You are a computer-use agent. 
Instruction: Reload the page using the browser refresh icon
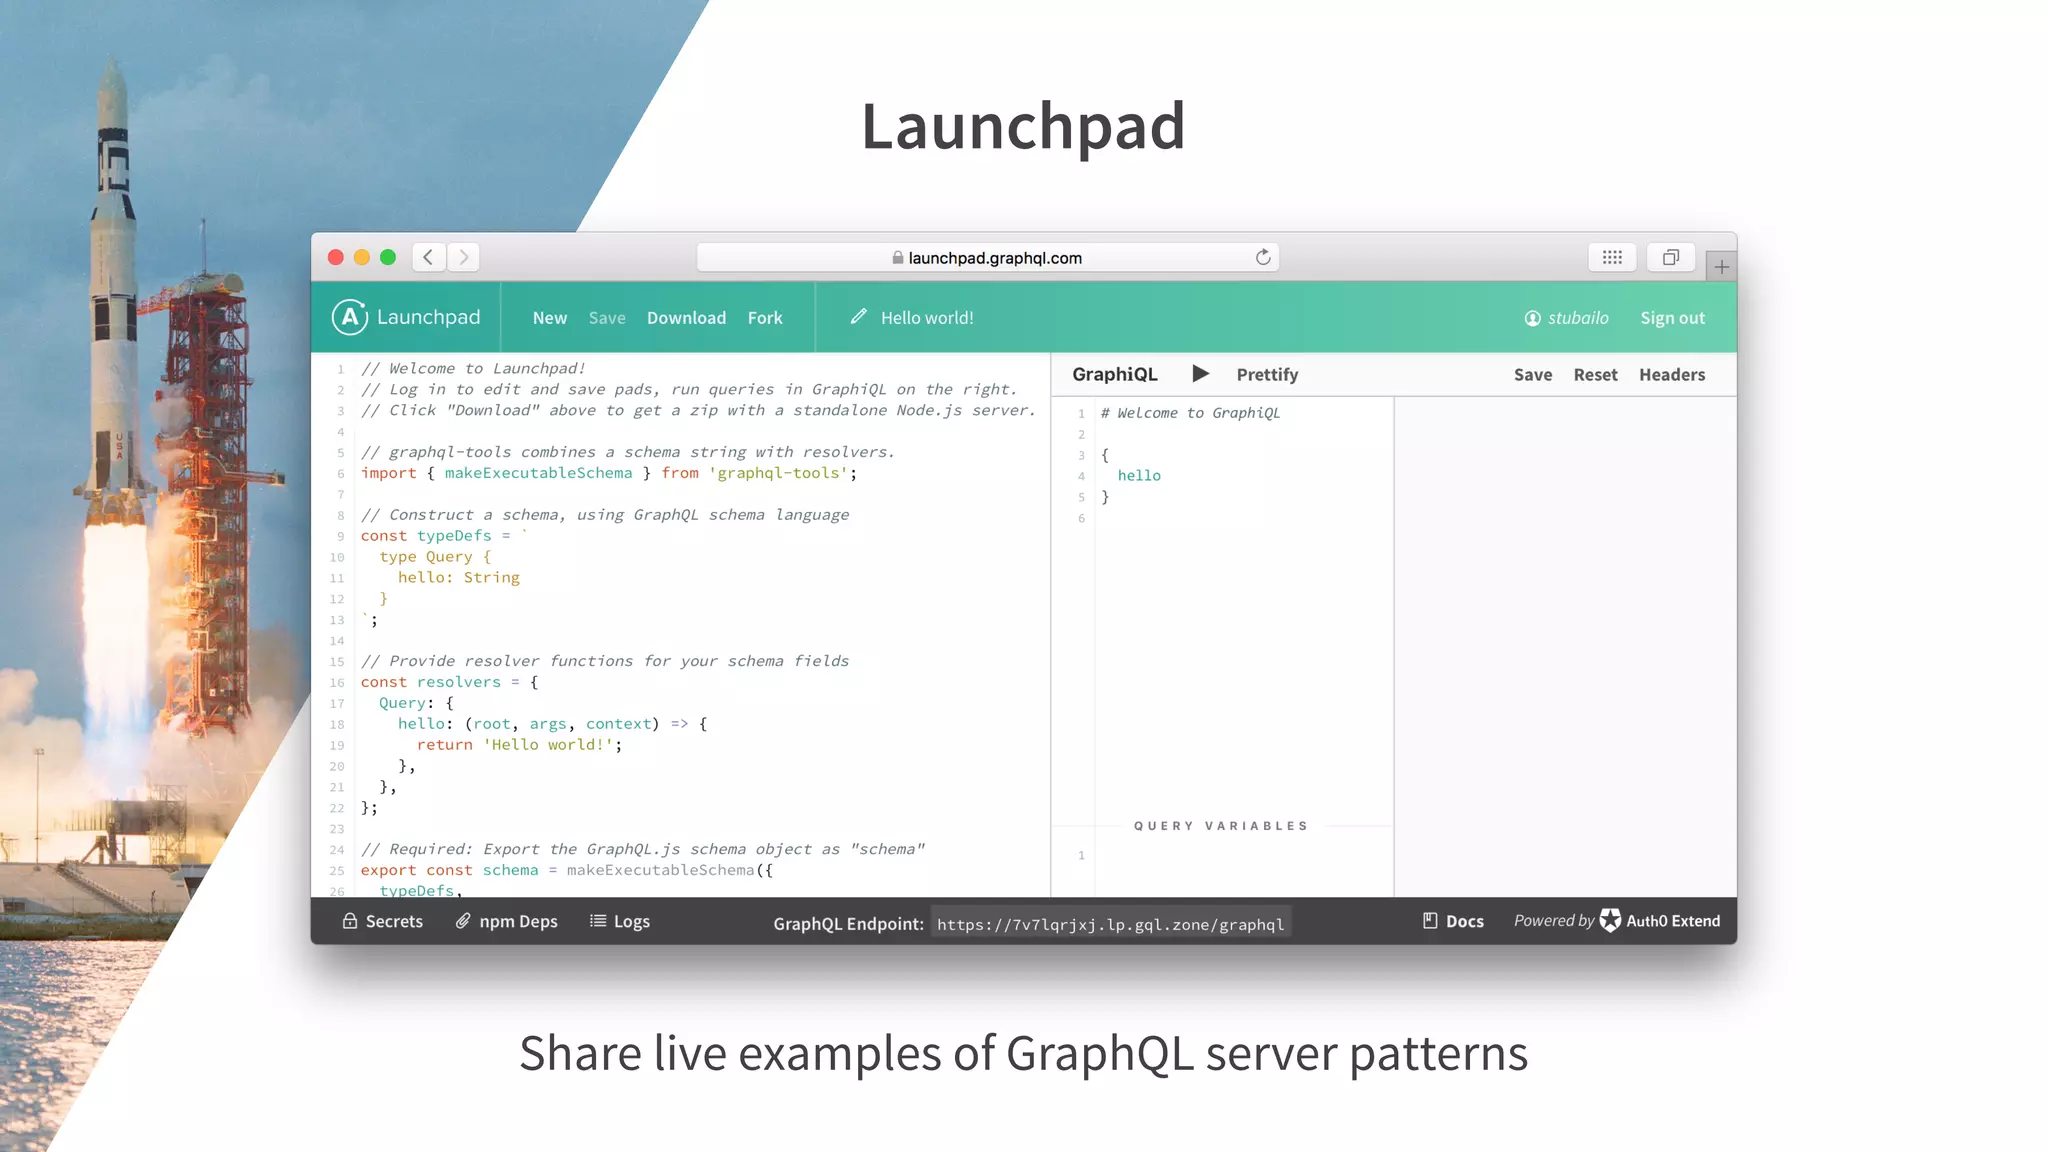point(1263,258)
